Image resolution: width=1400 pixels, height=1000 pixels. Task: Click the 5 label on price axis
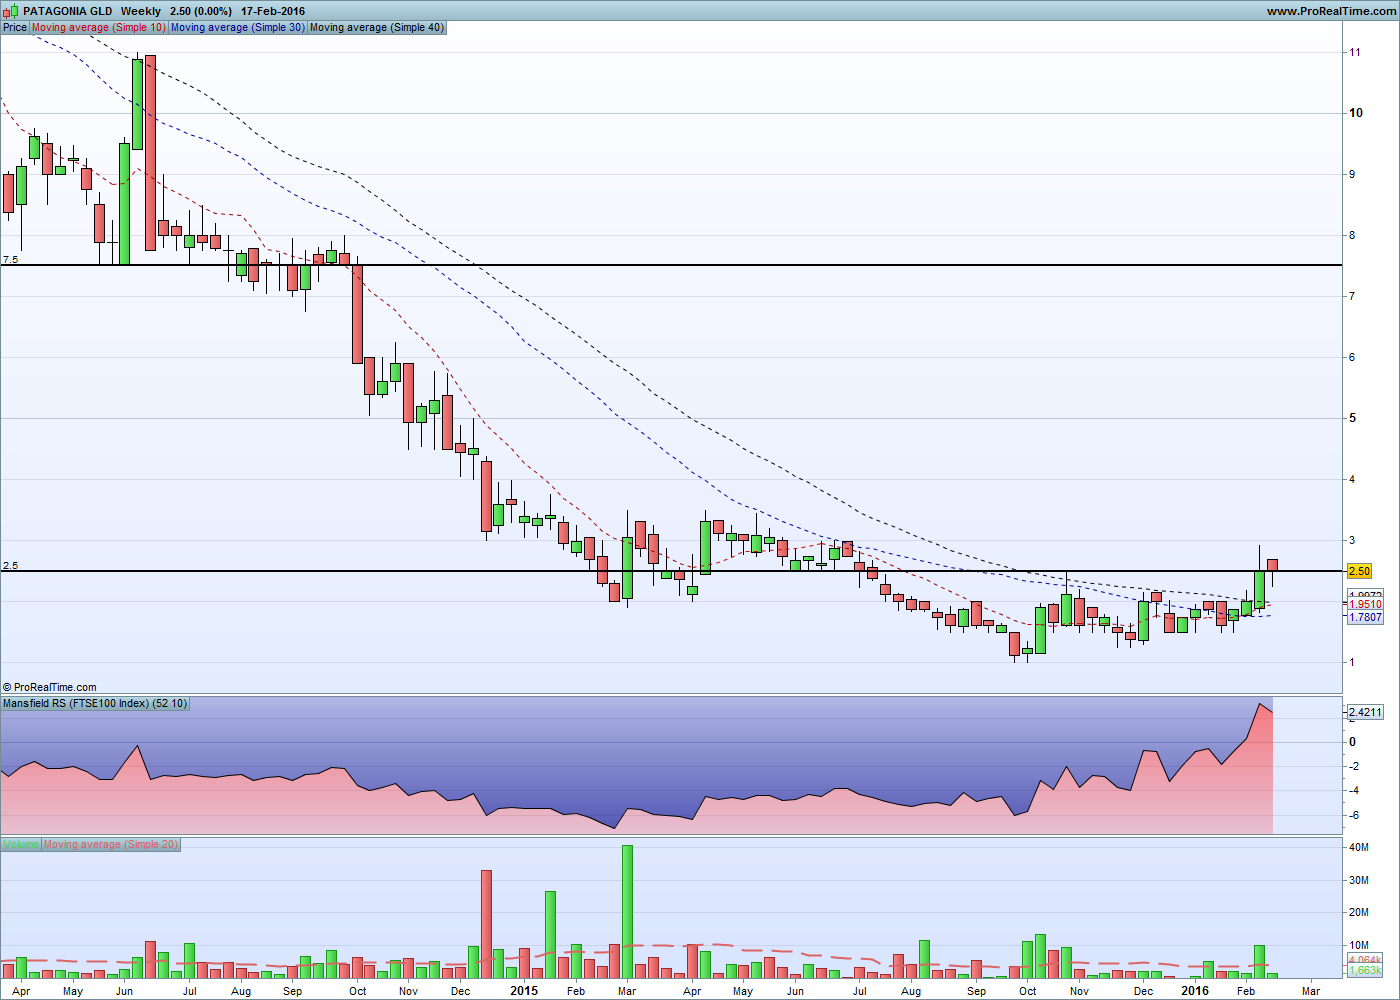tap(1353, 418)
